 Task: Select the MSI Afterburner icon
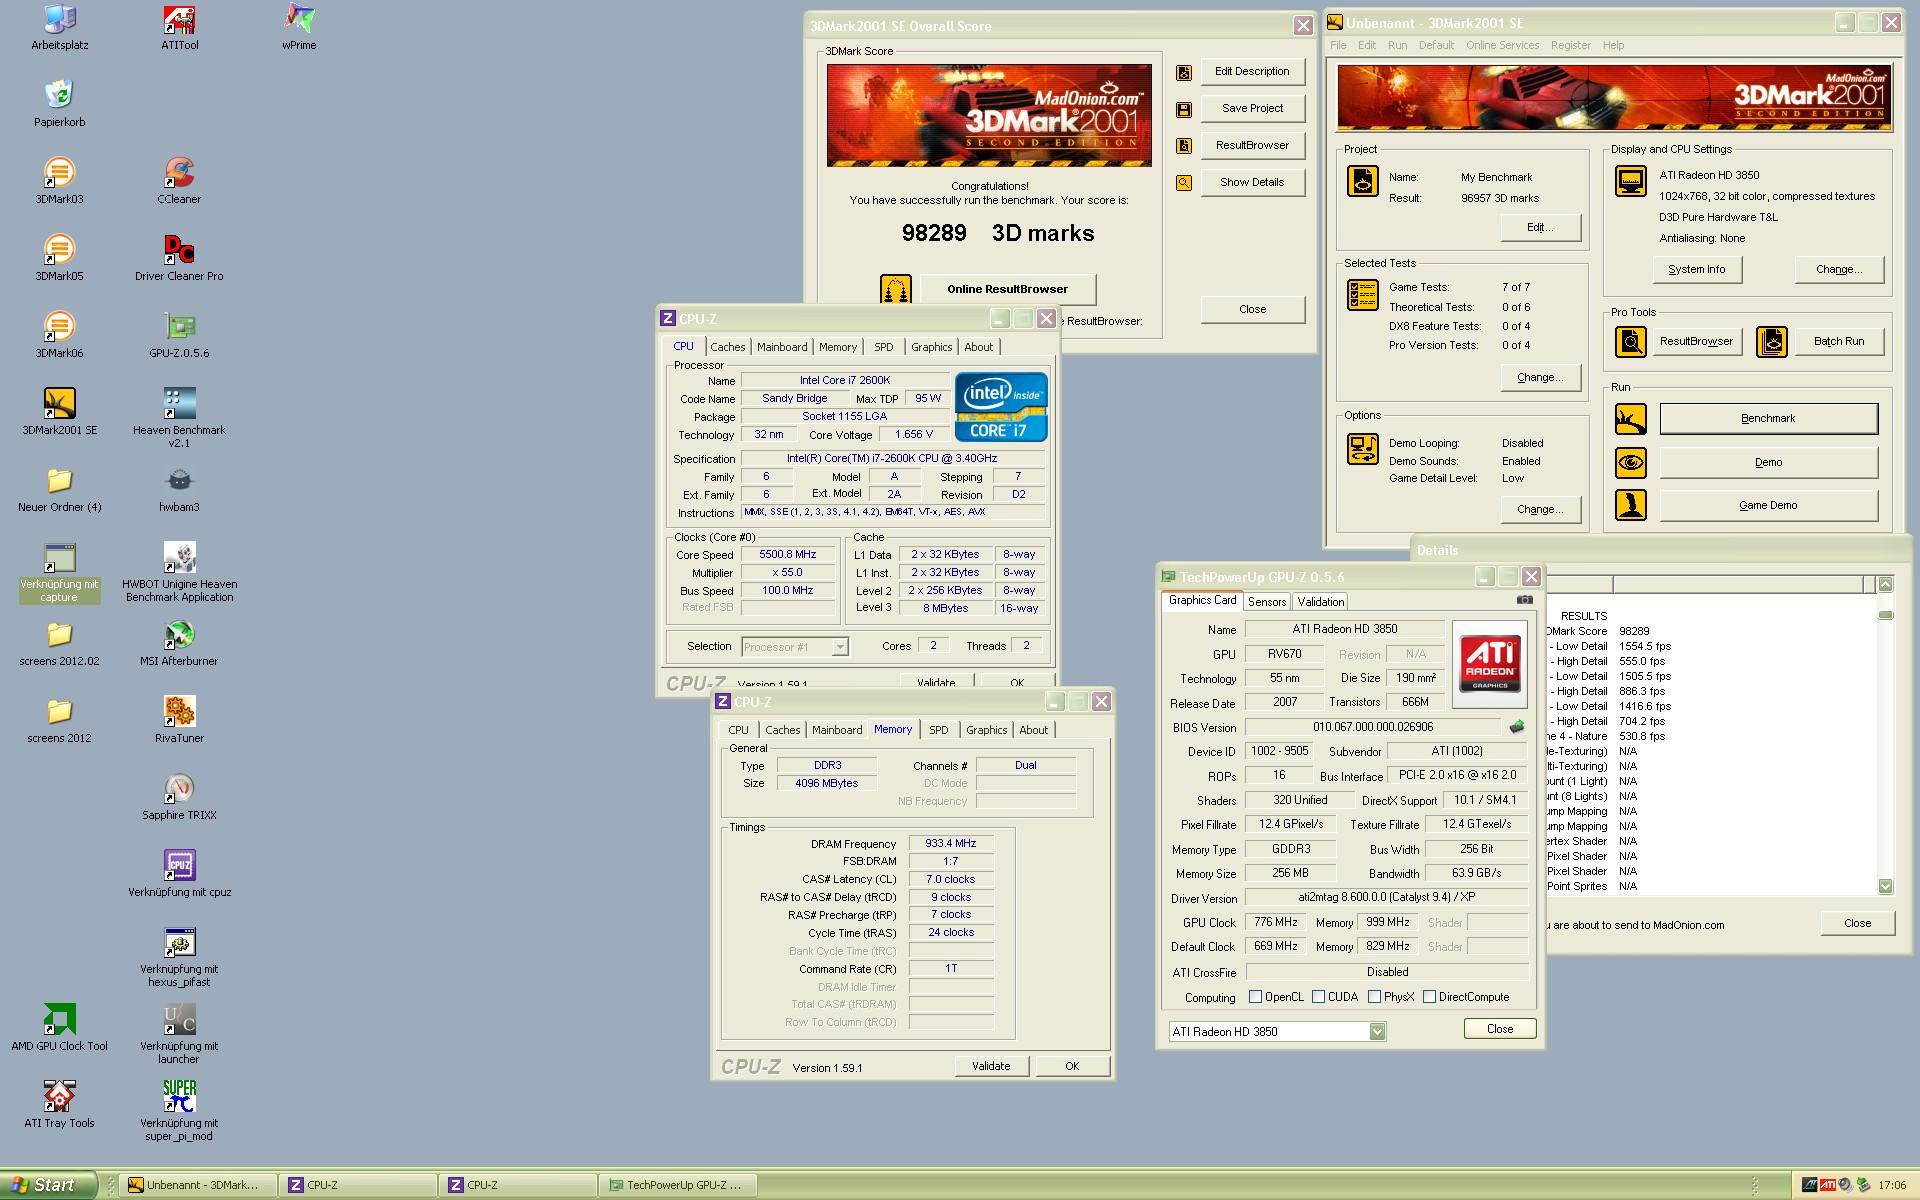tap(179, 643)
